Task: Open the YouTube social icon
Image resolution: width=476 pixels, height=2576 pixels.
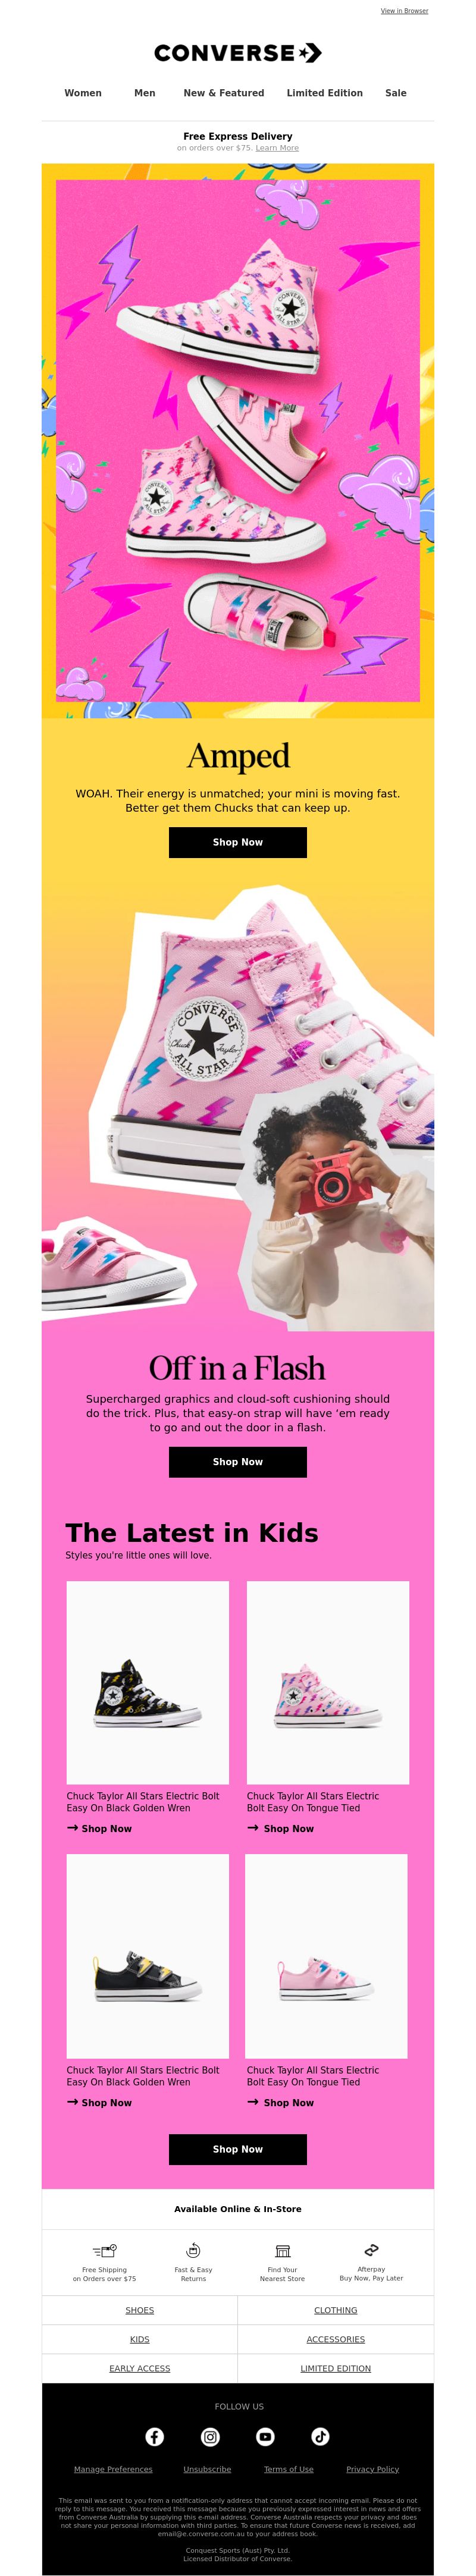Action: tap(265, 2436)
